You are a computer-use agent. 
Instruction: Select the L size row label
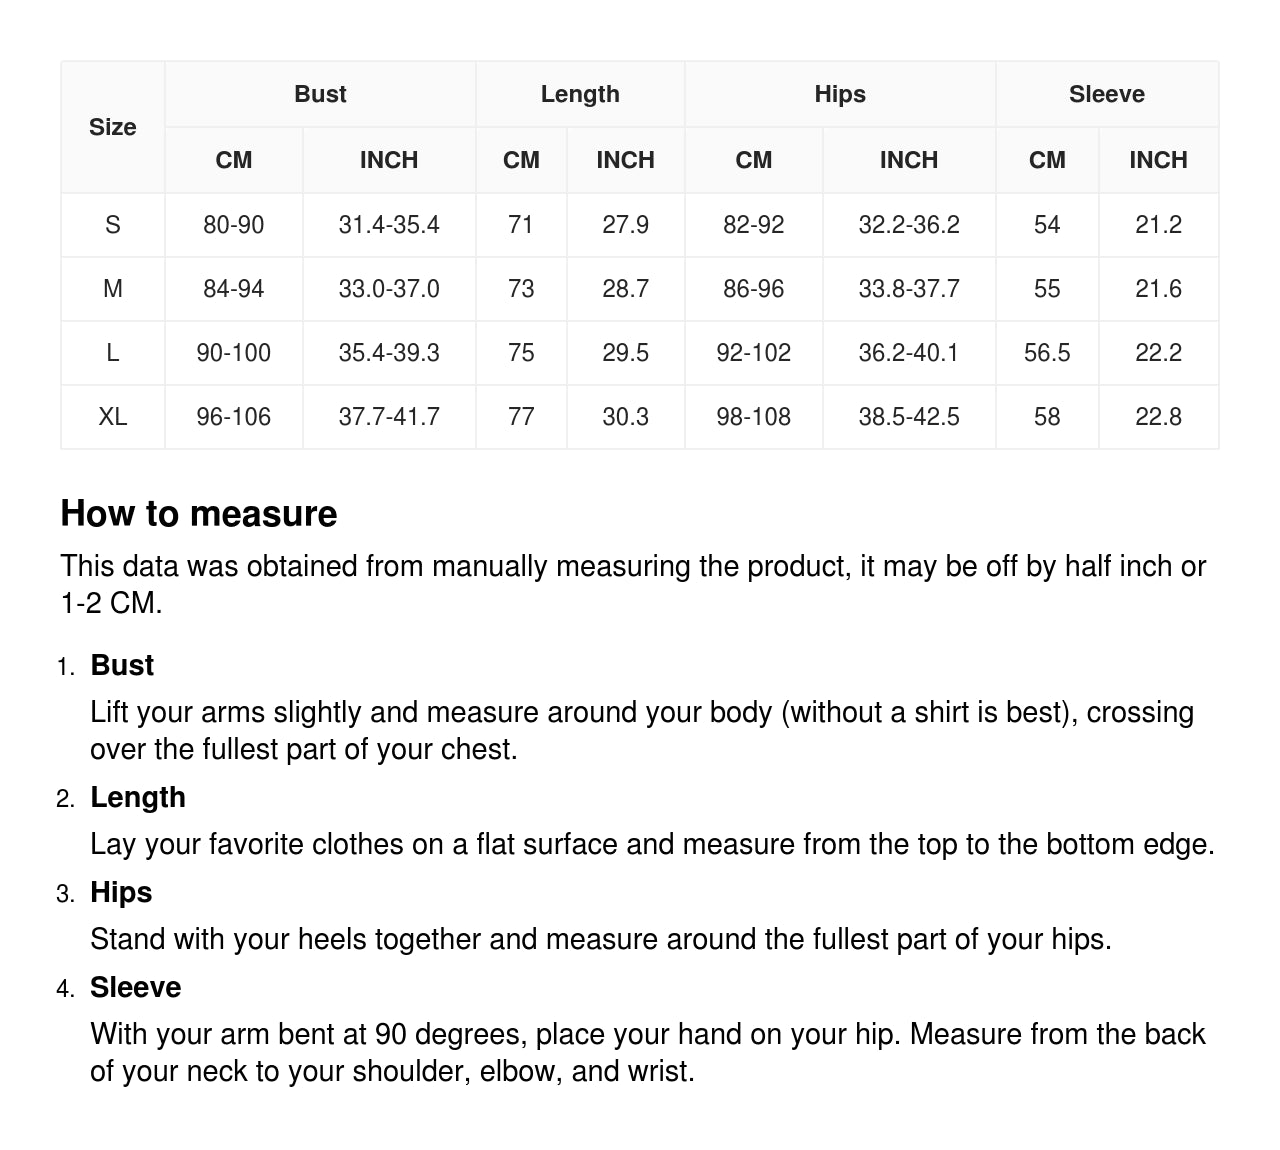(112, 353)
